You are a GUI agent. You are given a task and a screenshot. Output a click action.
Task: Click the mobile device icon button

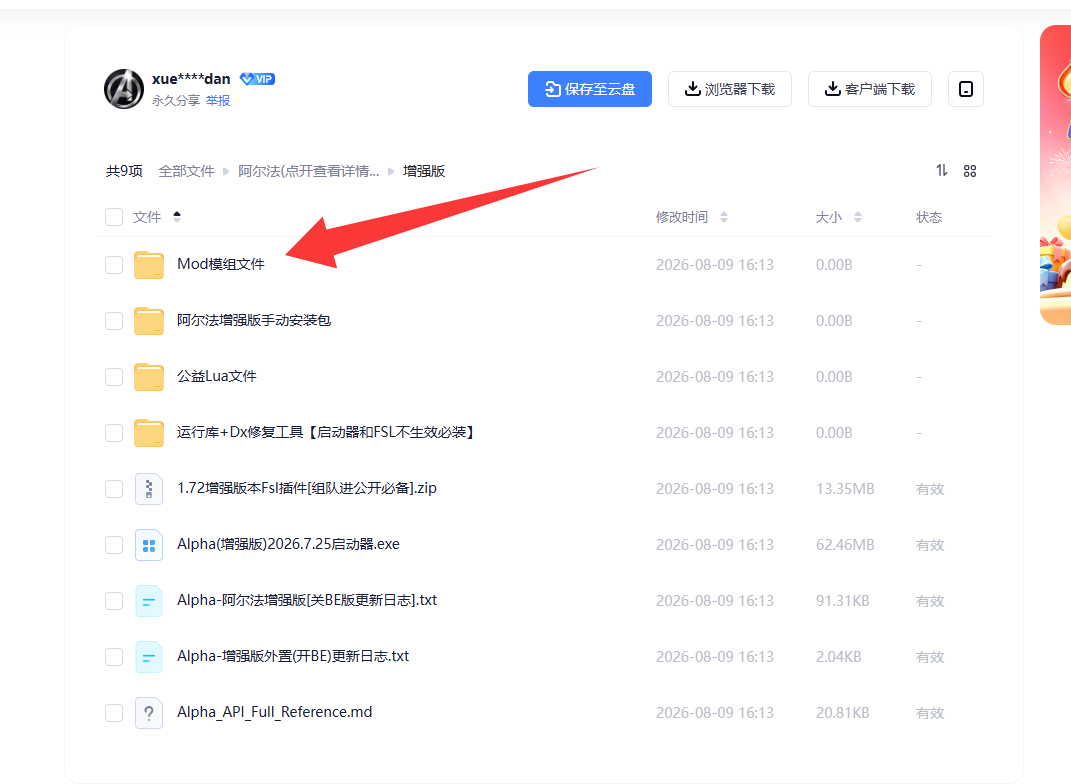pos(966,89)
